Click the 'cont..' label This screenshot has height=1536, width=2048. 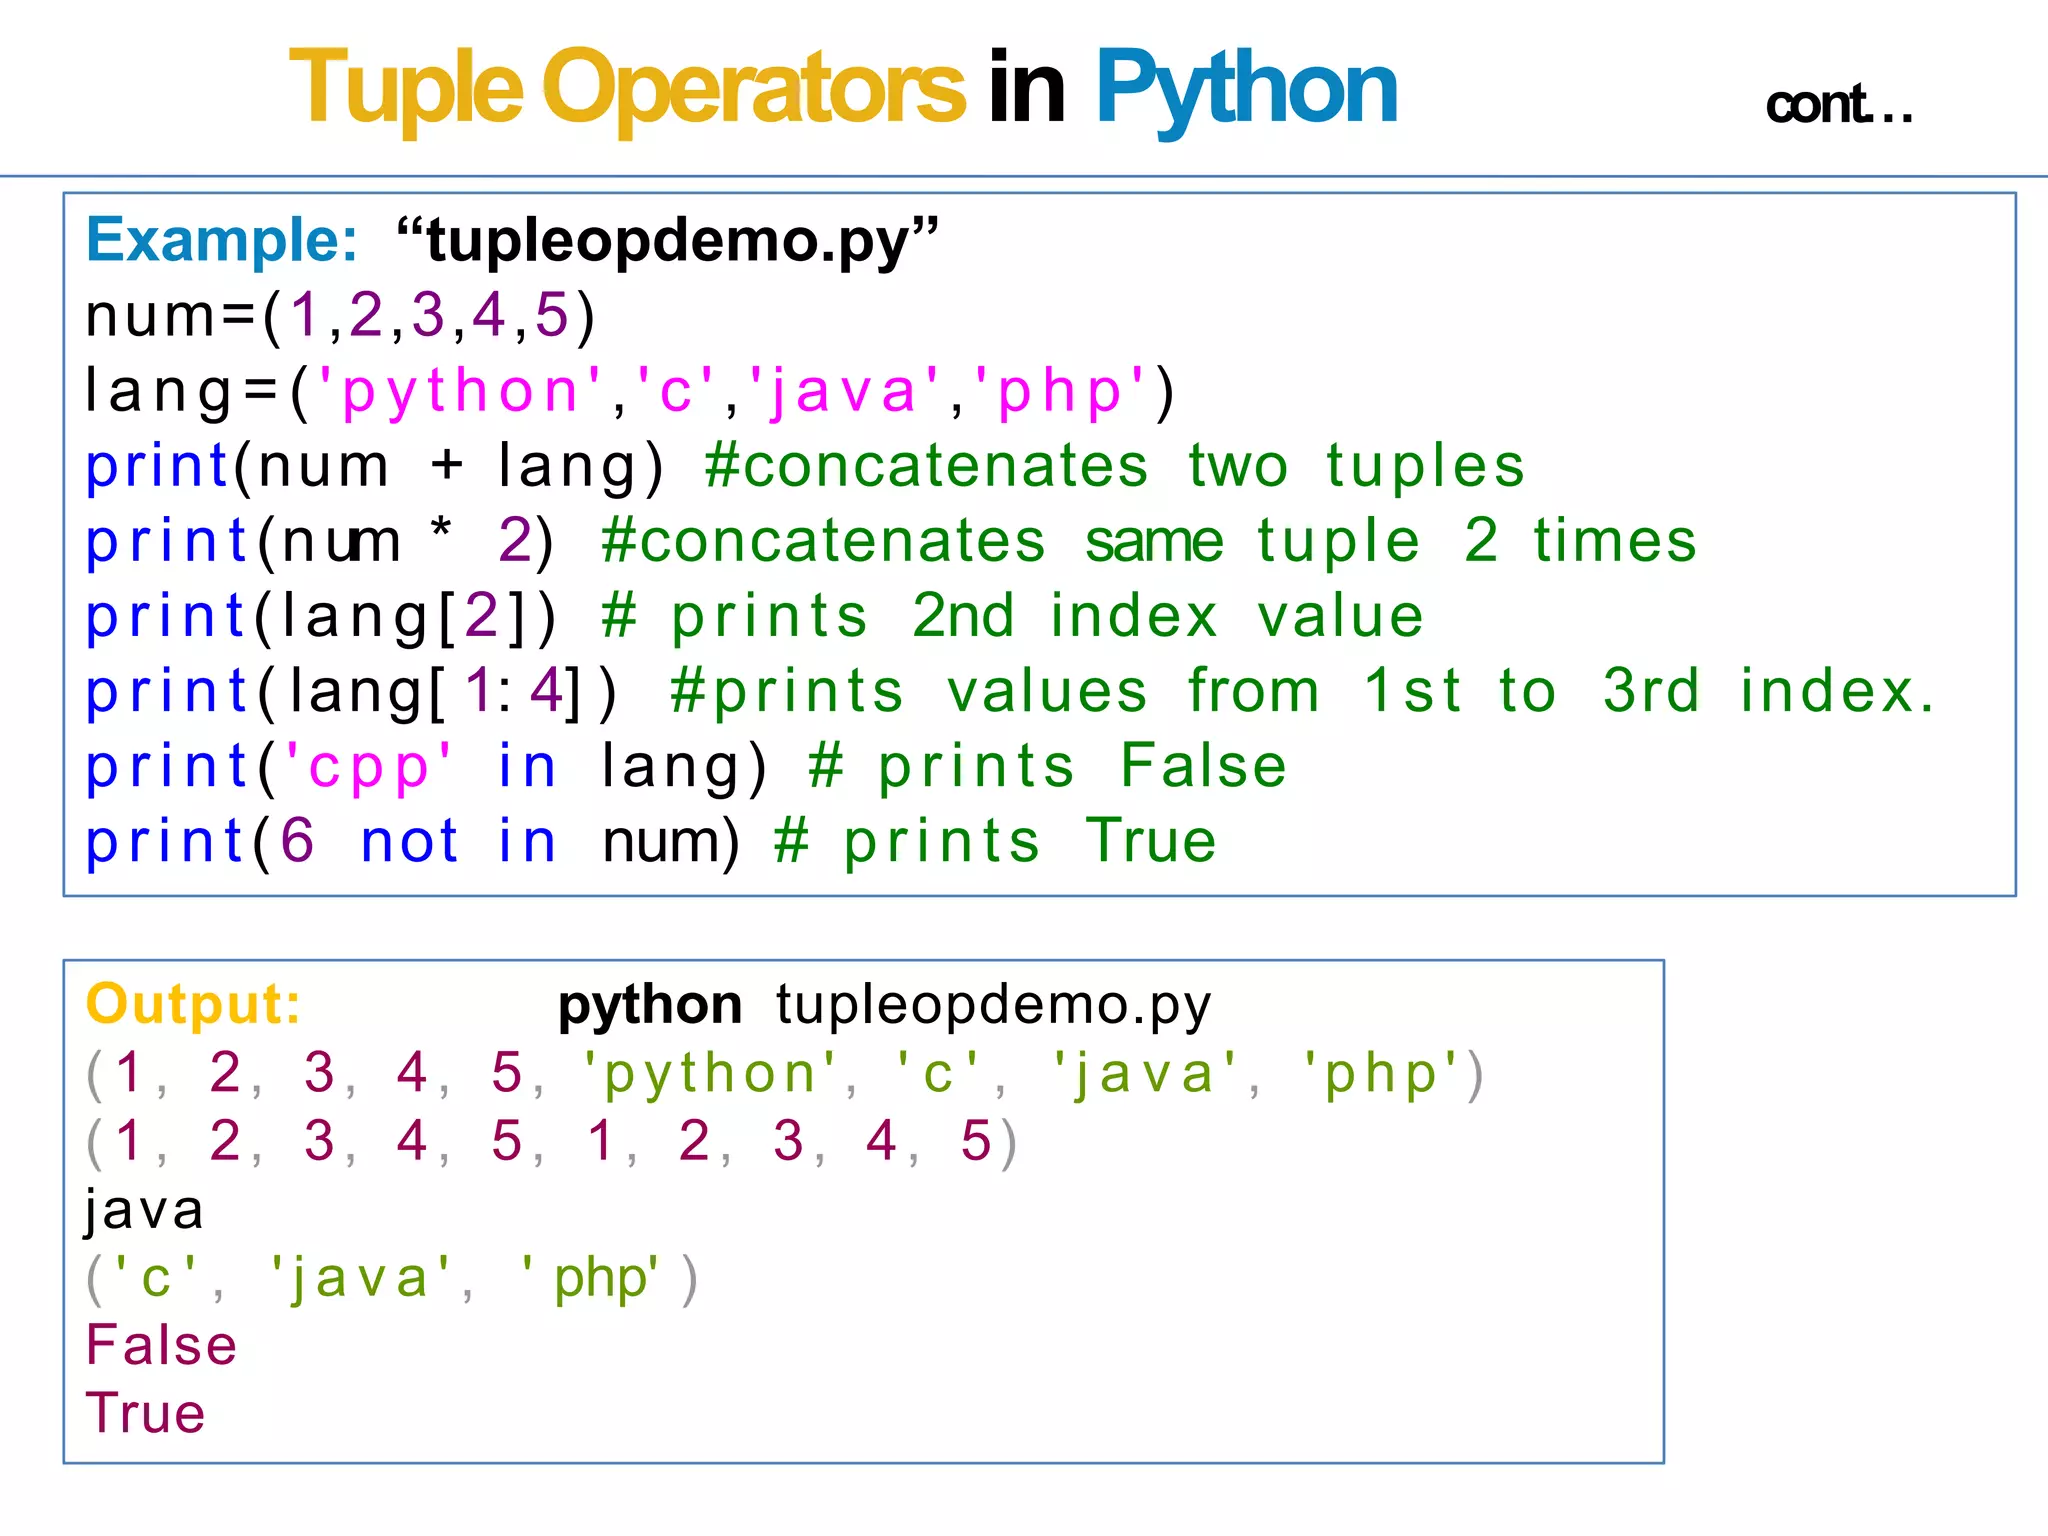click(x=1839, y=105)
